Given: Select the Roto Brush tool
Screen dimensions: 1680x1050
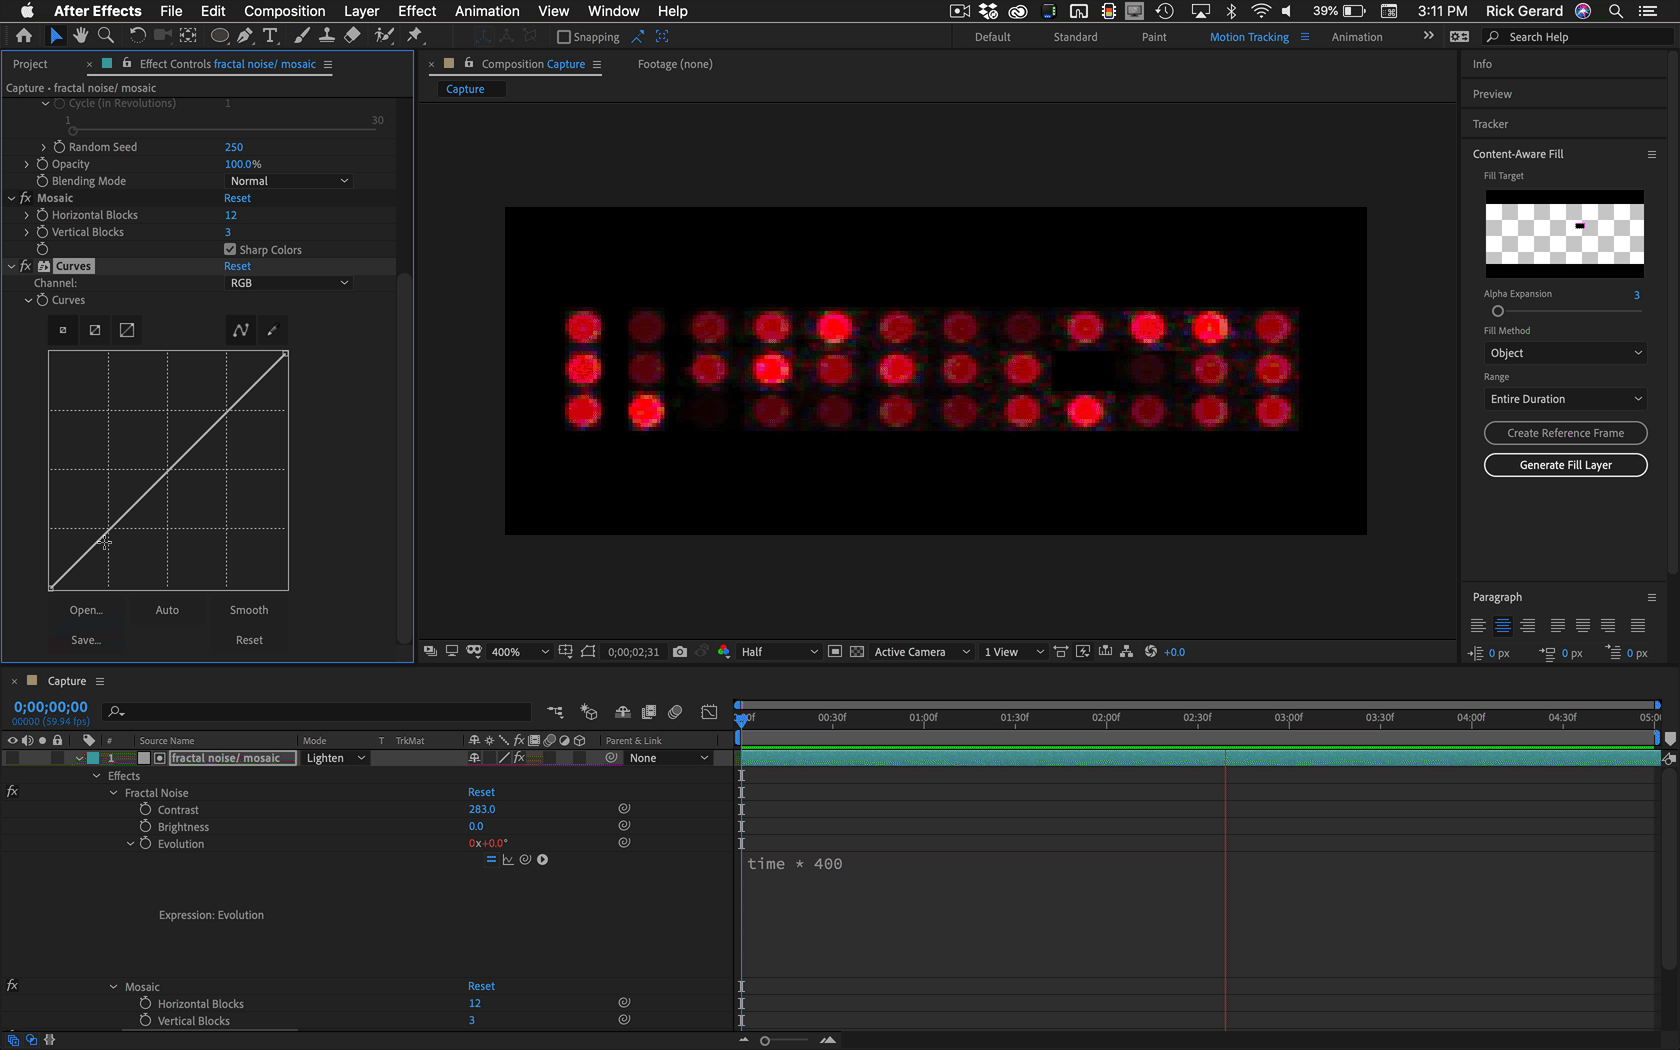Looking at the screenshot, I should point(384,36).
